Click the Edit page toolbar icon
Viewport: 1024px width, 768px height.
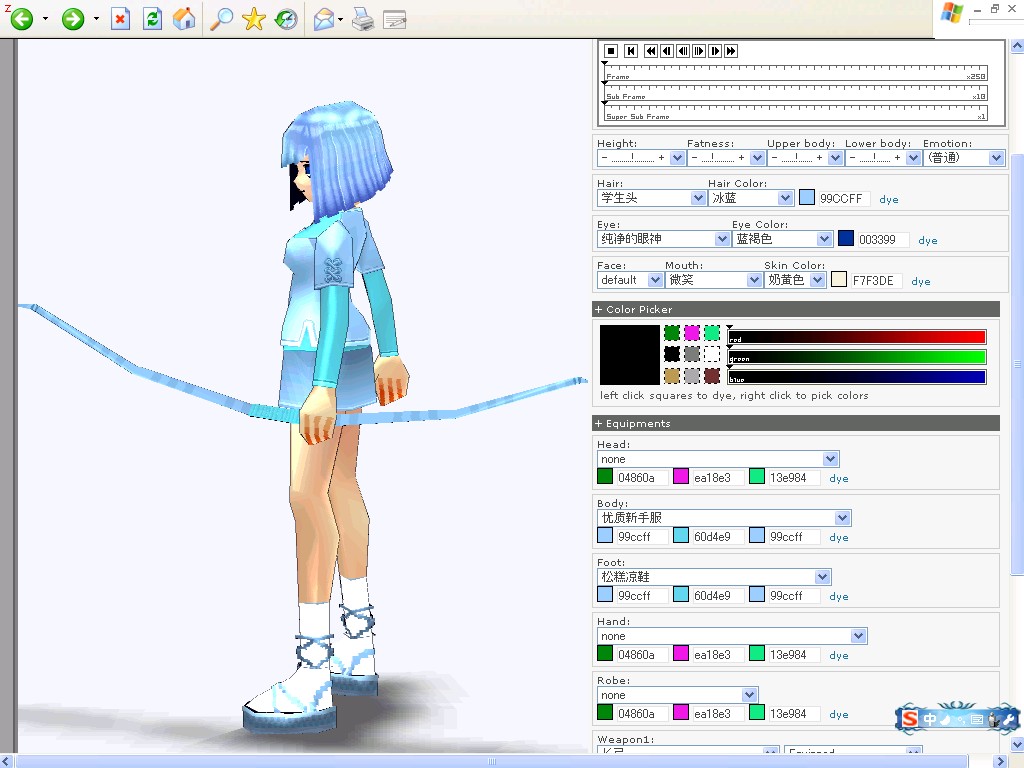pyautogui.click(x=394, y=20)
